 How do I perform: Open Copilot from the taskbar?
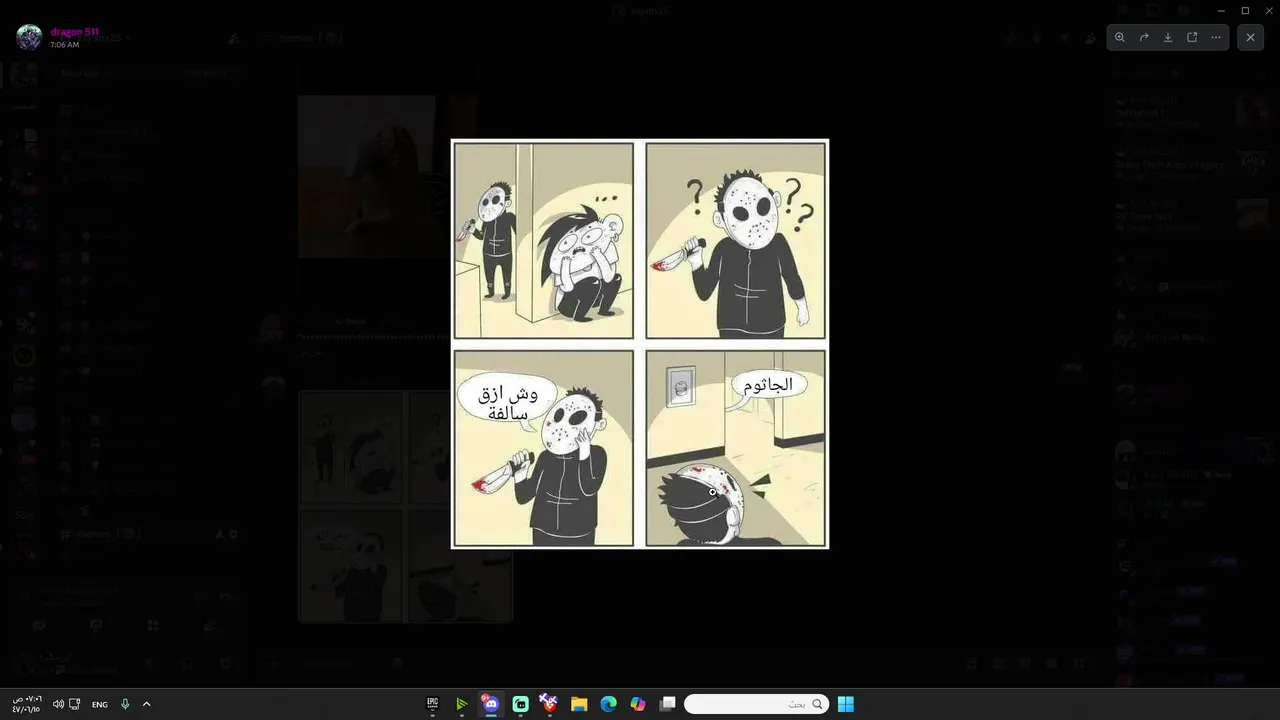tap(638, 704)
